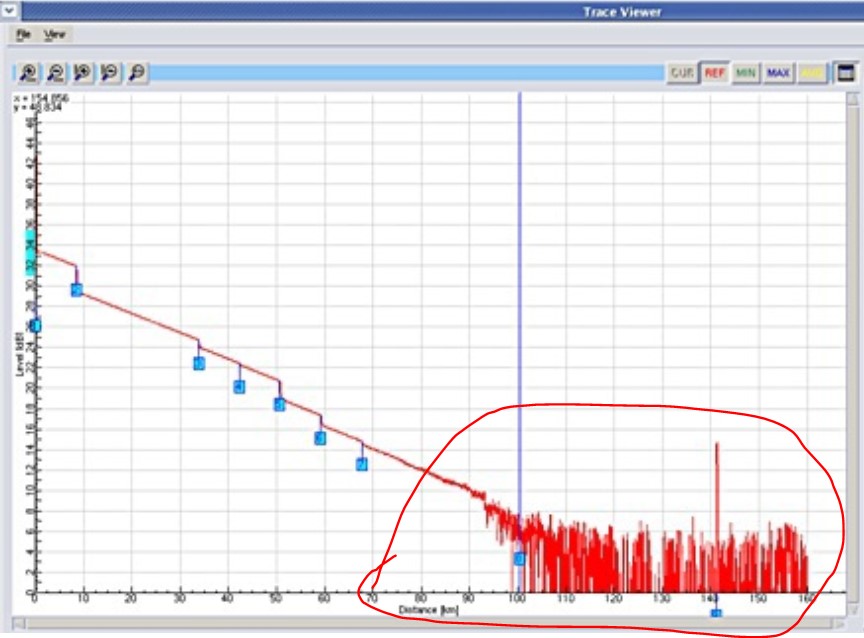The image size is (864, 638).
Task: Click the "Distance [km]" axis label
Action: point(429,610)
